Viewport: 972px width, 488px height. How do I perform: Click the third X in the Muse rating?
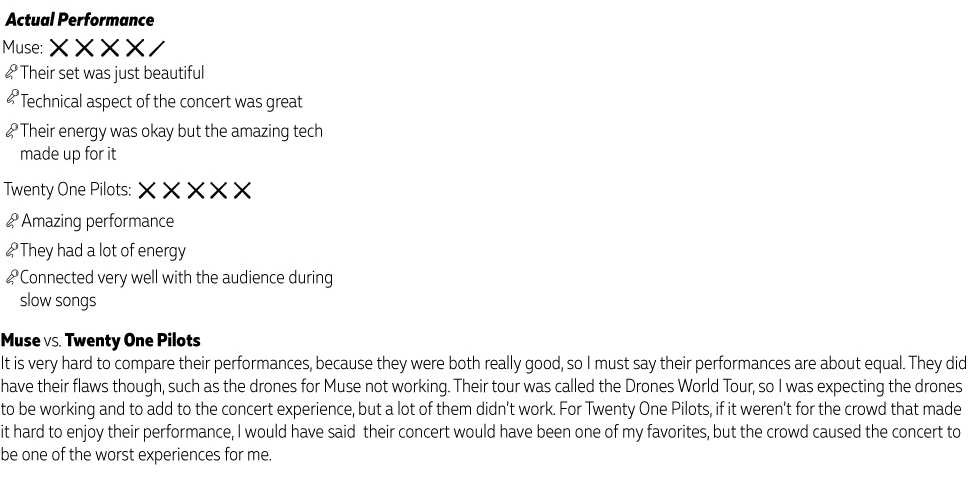point(110,48)
